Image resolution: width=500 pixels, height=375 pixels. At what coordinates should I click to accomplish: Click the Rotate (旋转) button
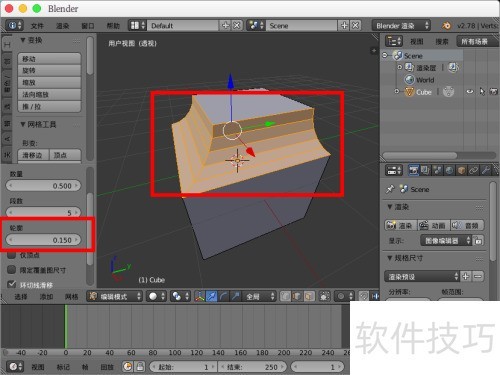click(x=49, y=71)
